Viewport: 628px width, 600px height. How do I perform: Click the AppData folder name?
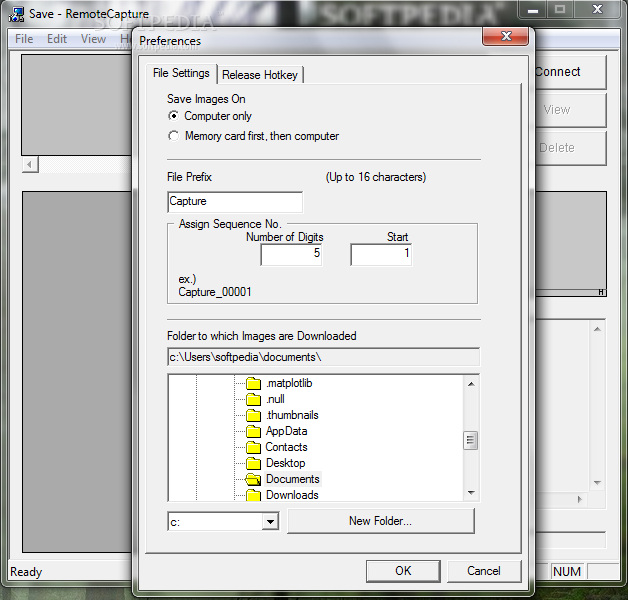click(x=286, y=431)
